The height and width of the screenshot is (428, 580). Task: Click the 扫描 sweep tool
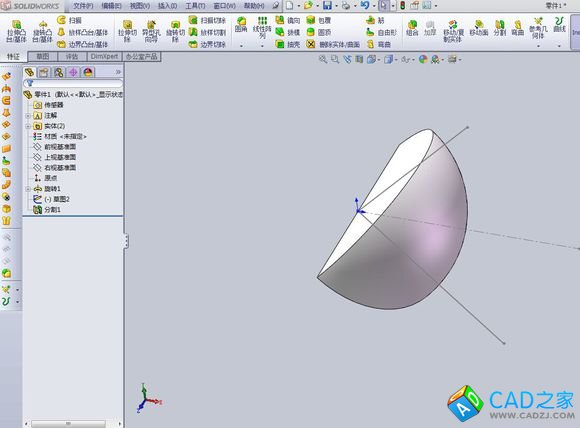click(x=70, y=20)
